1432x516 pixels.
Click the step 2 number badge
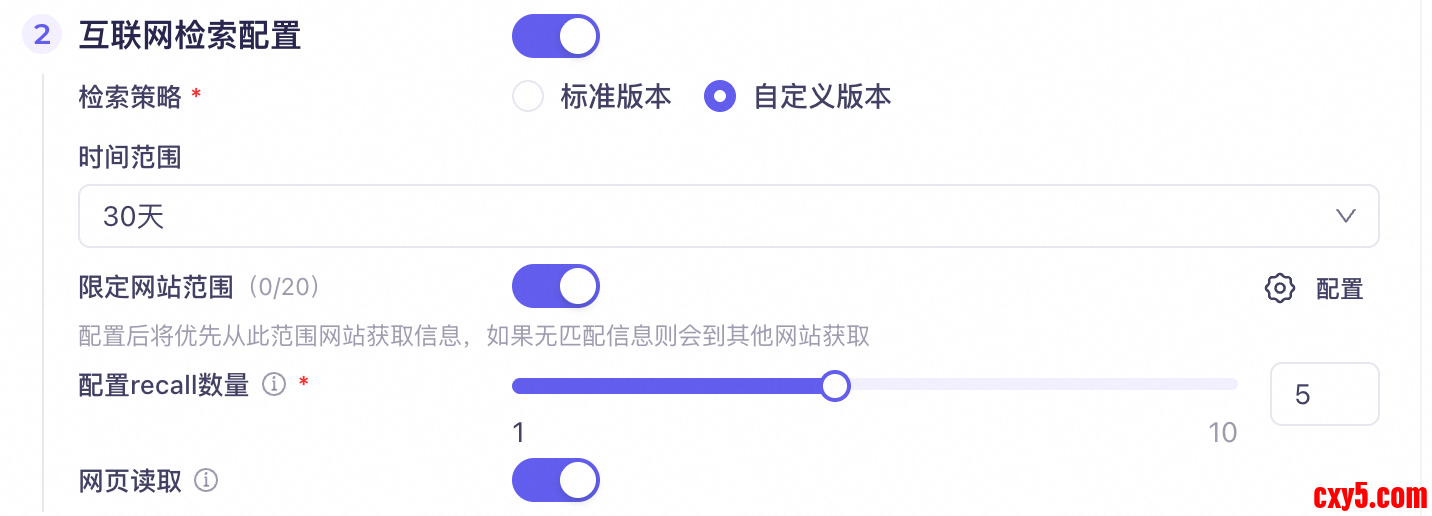tap(42, 35)
